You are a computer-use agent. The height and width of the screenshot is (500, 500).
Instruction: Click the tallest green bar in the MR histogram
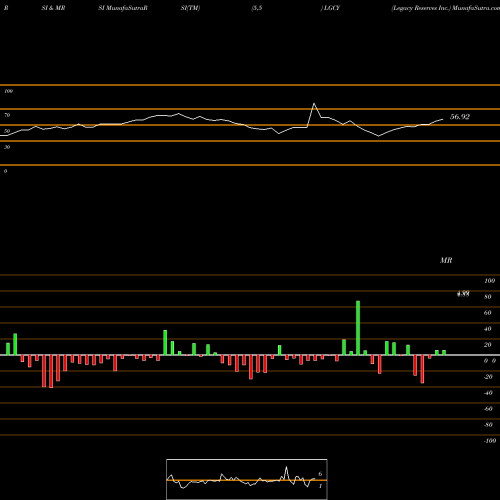(x=358, y=328)
